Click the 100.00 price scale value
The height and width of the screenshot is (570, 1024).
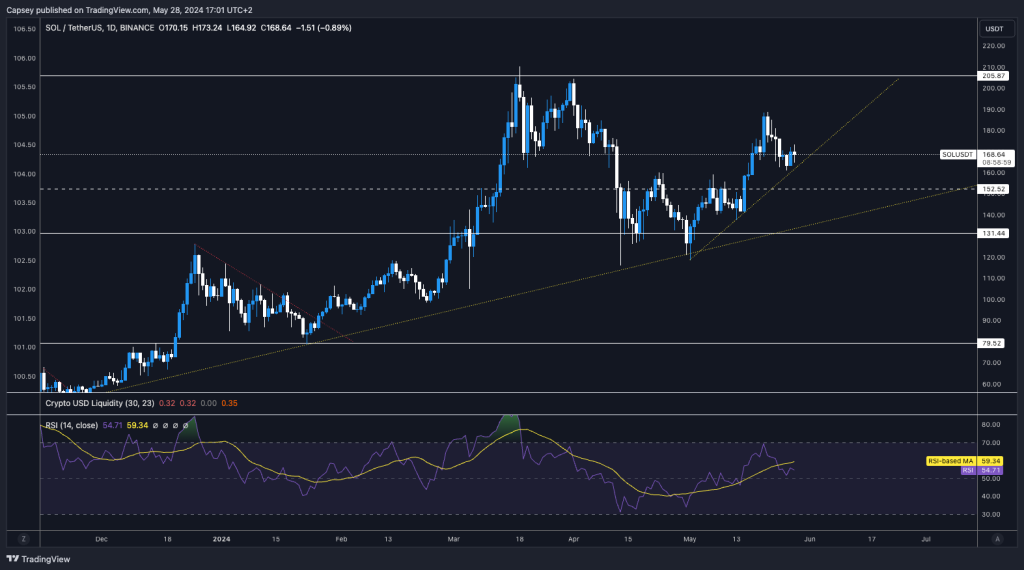[993, 300]
